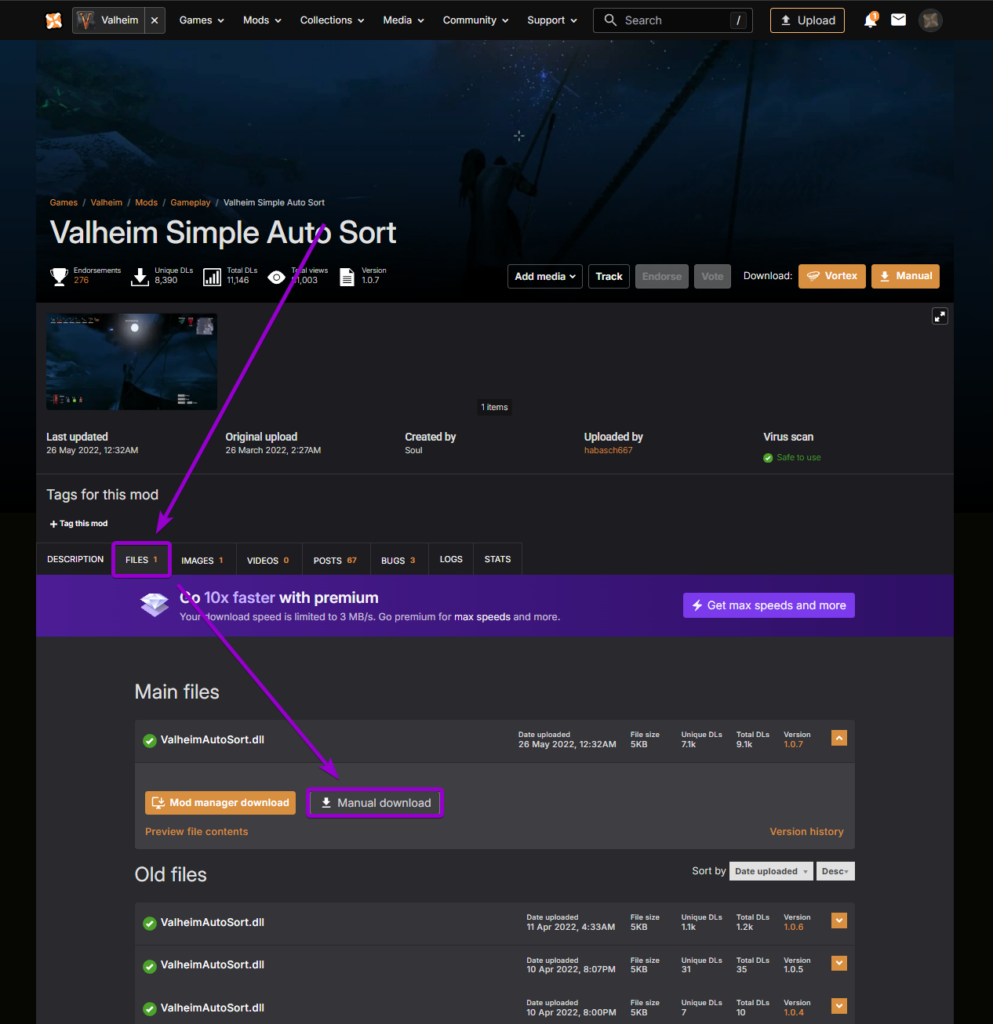The height and width of the screenshot is (1024, 993).
Task: Open the Collections dropdown menu
Action: point(332,20)
